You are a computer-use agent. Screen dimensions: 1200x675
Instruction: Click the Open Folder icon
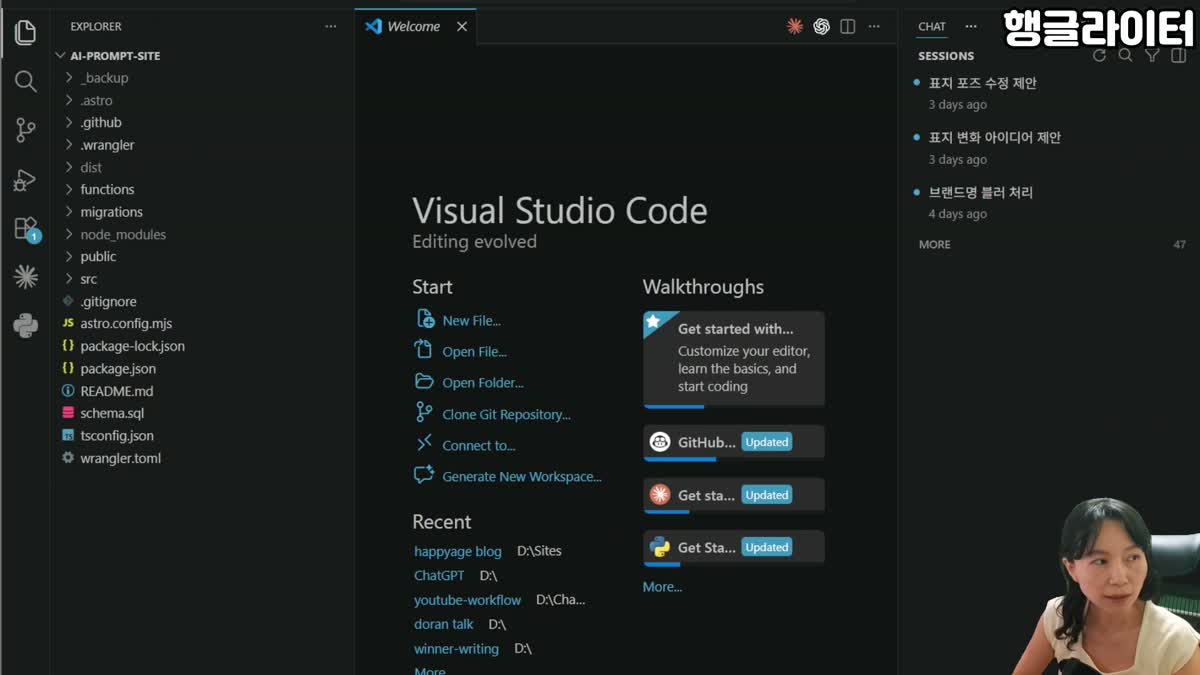[424, 382]
